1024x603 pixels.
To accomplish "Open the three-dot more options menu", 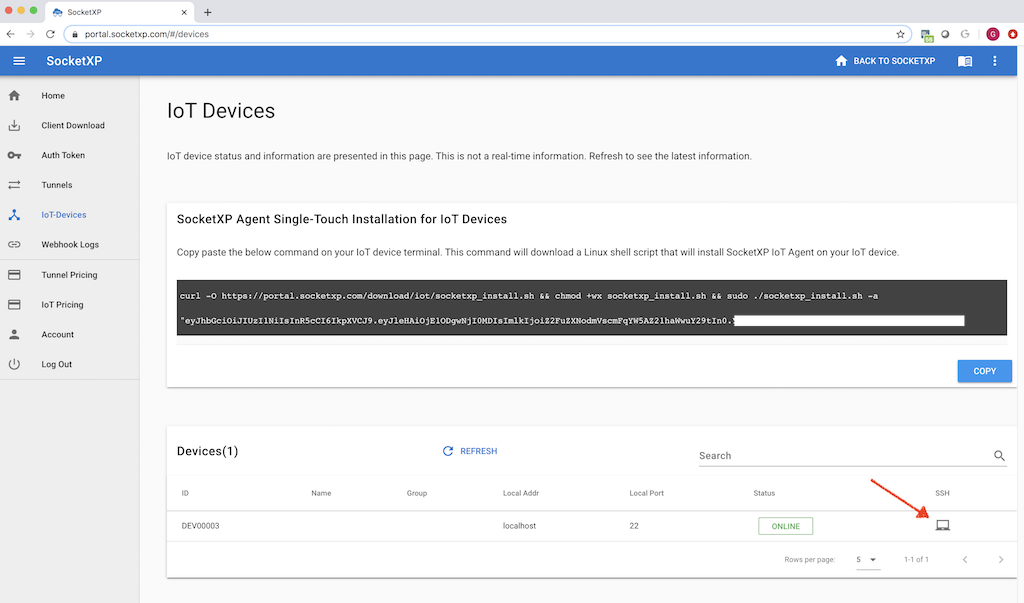I will (x=994, y=61).
